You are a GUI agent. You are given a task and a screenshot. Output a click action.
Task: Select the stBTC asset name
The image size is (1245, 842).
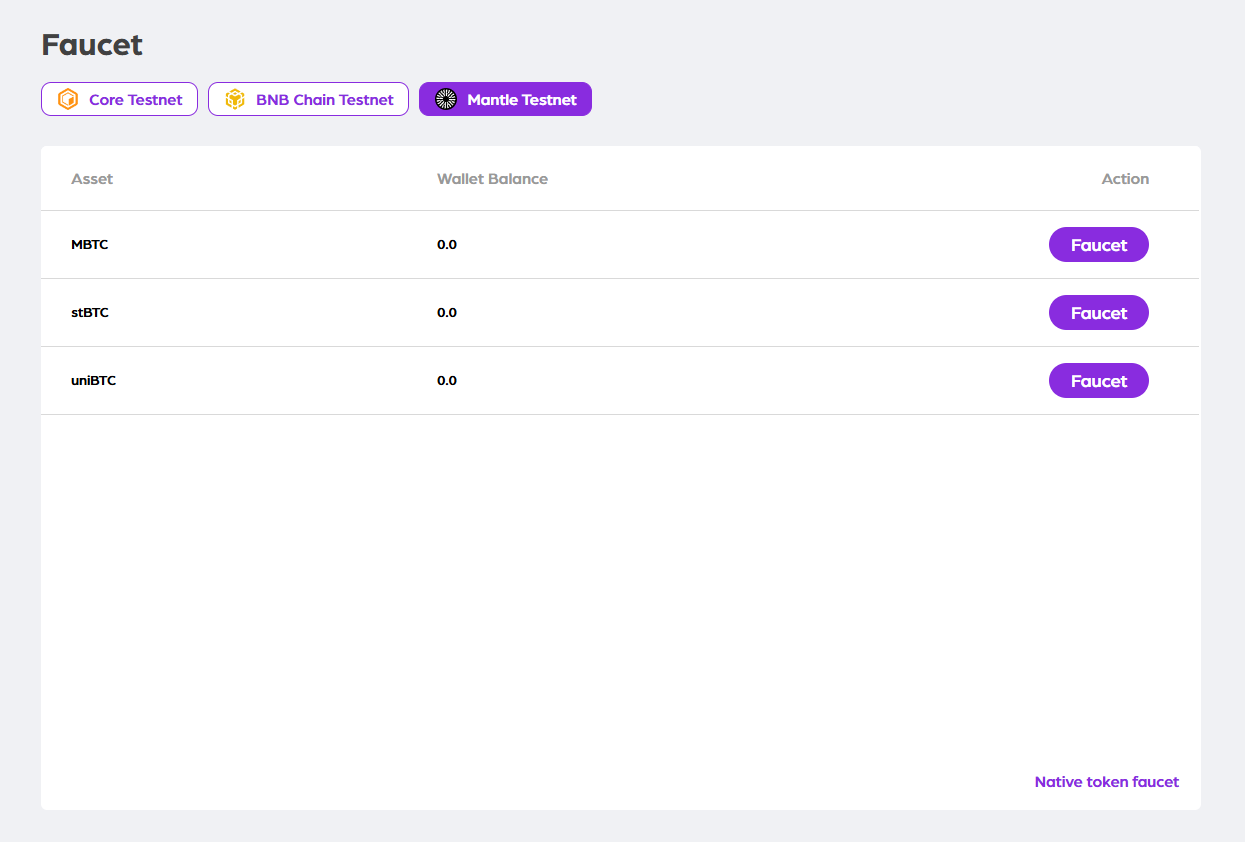click(90, 313)
